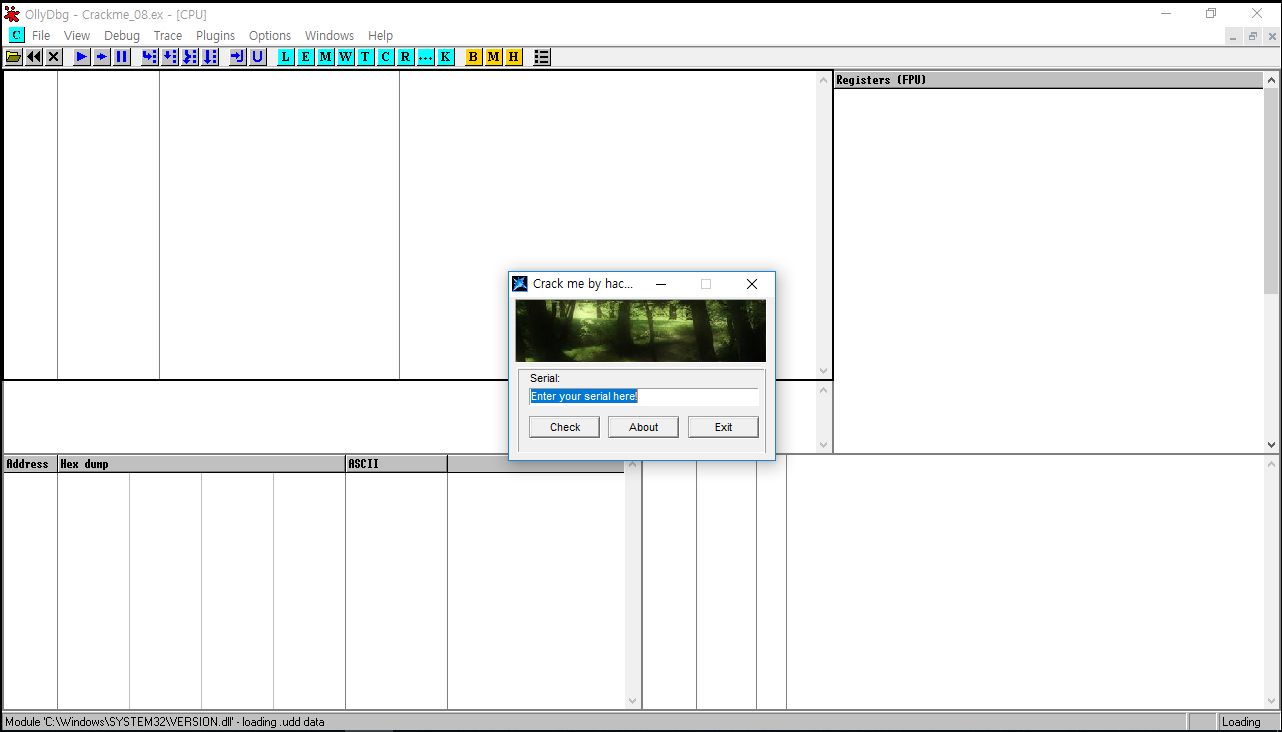1282x732 pixels.
Task: Click the OllyDbg icon in title bar
Action: pyautogui.click(x=12, y=14)
